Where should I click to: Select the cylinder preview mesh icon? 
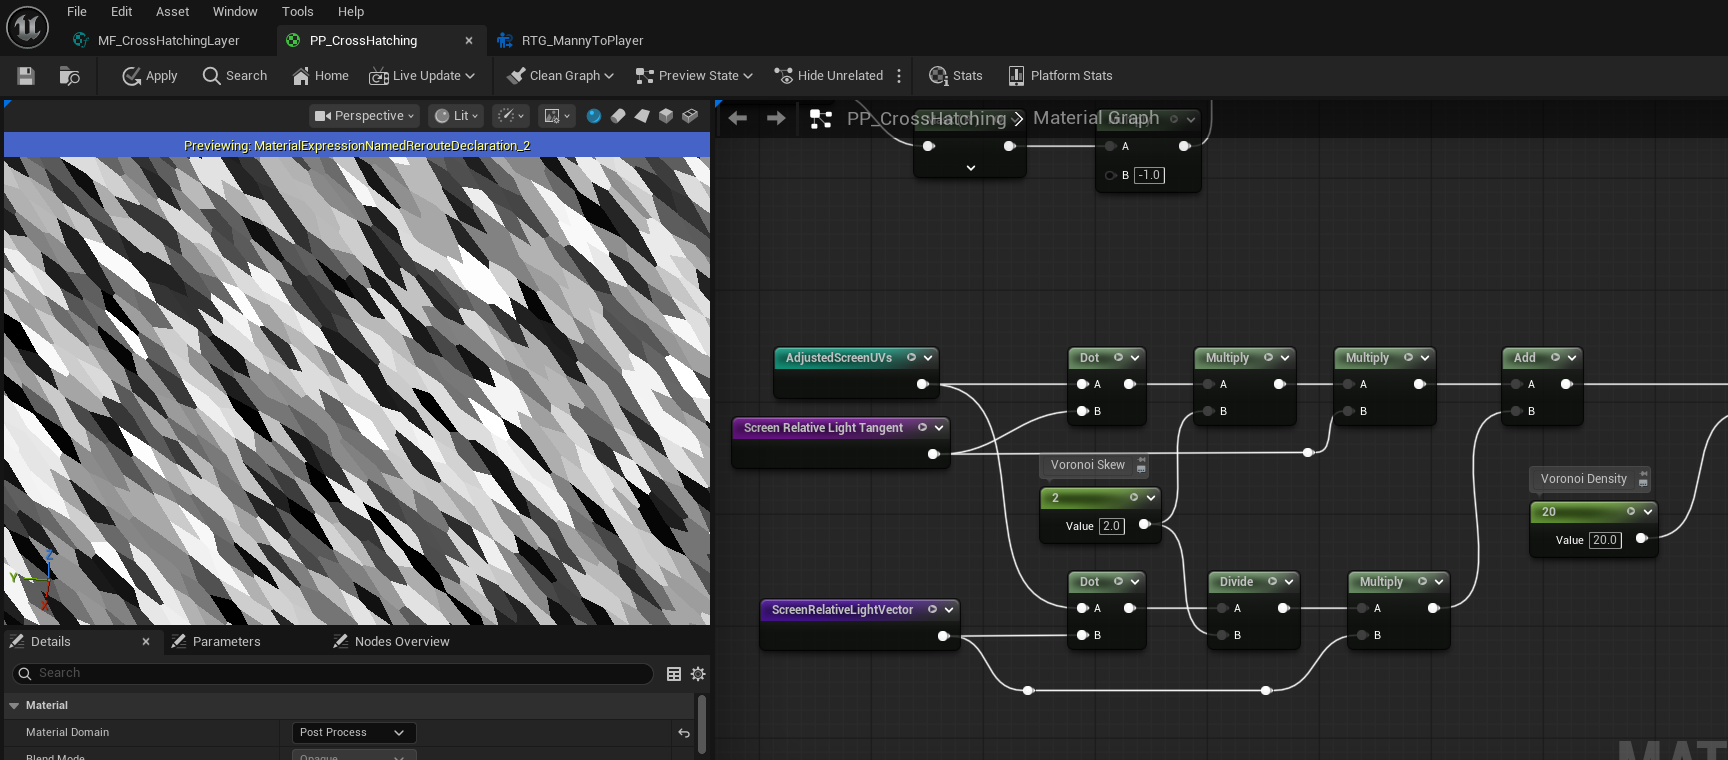[618, 116]
